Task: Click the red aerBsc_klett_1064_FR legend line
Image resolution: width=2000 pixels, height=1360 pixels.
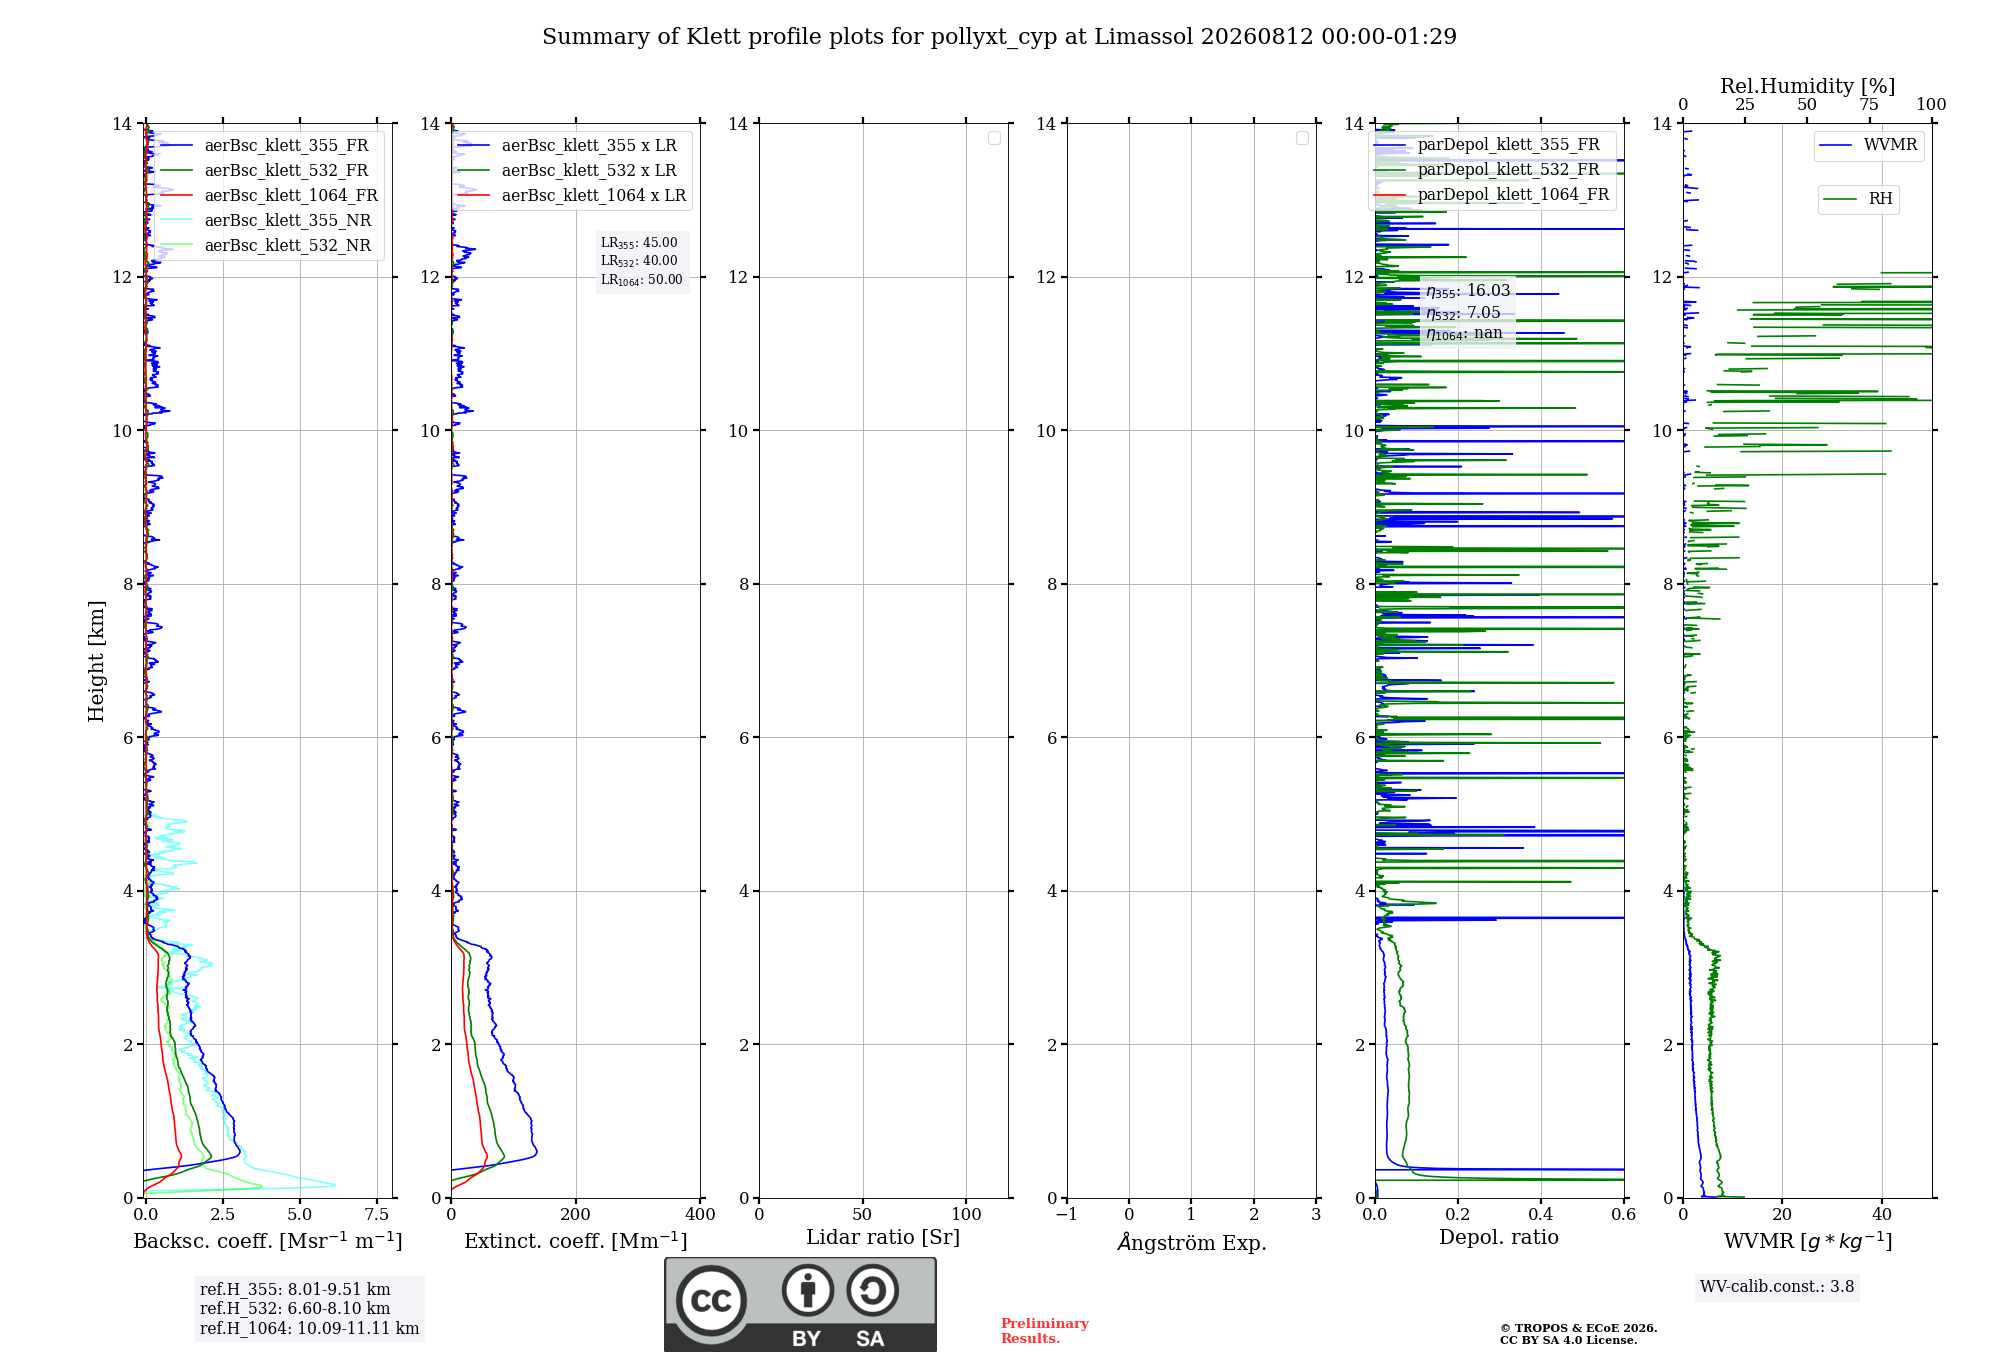Action: [x=177, y=196]
